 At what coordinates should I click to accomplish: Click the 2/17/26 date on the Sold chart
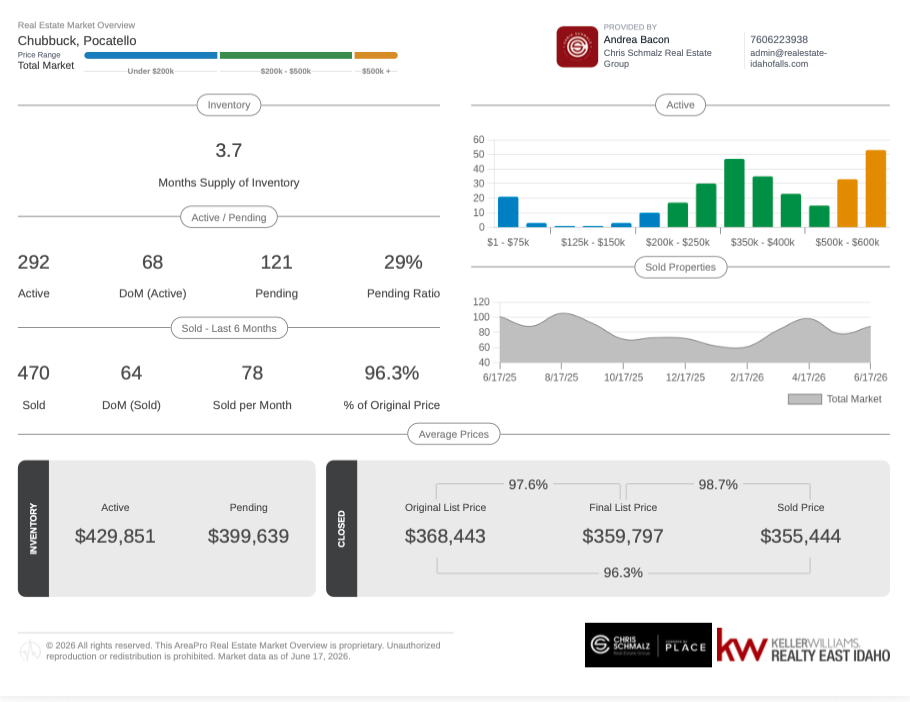click(747, 378)
